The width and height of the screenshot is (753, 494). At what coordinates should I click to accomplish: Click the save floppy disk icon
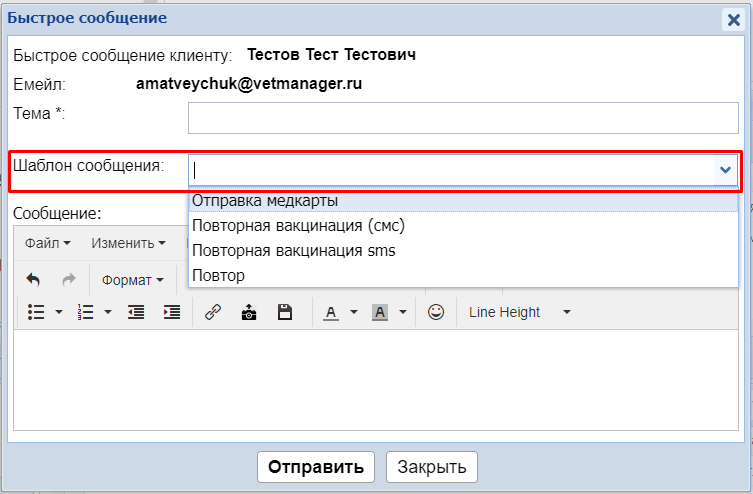tap(285, 312)
